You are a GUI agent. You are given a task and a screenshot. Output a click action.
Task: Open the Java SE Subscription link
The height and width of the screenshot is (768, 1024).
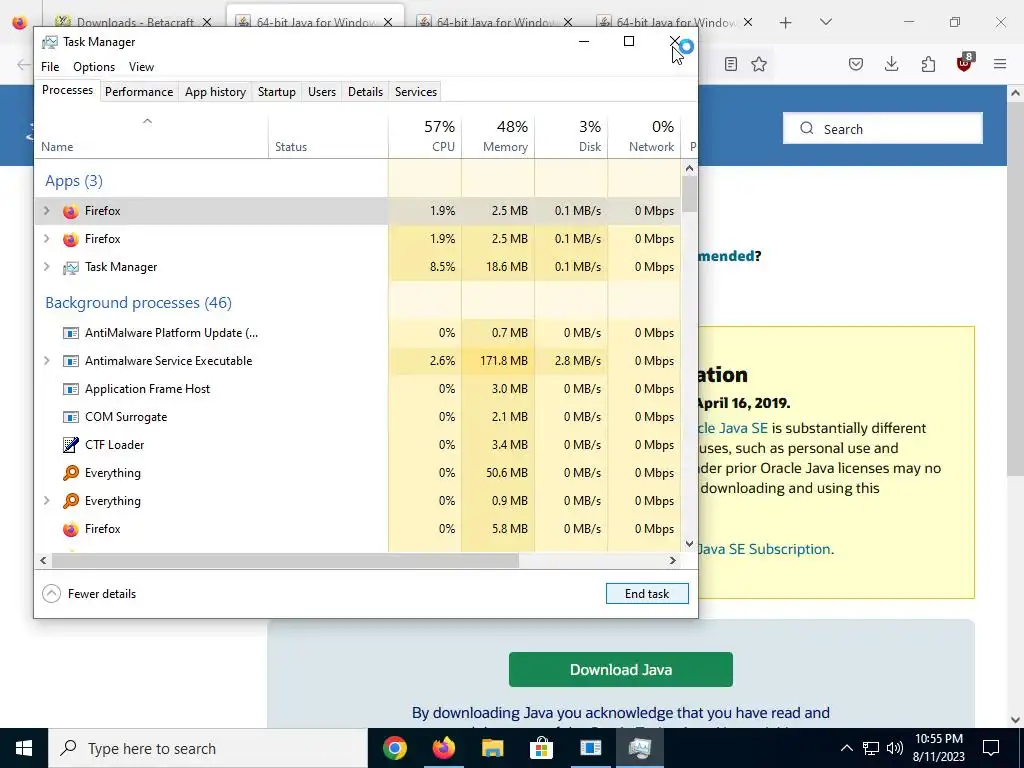(764, 549)
